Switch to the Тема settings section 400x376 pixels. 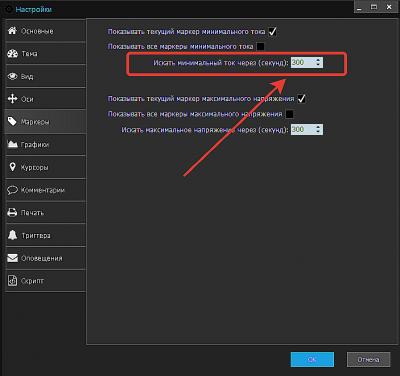pyautogui.click(x=45, y=53)
